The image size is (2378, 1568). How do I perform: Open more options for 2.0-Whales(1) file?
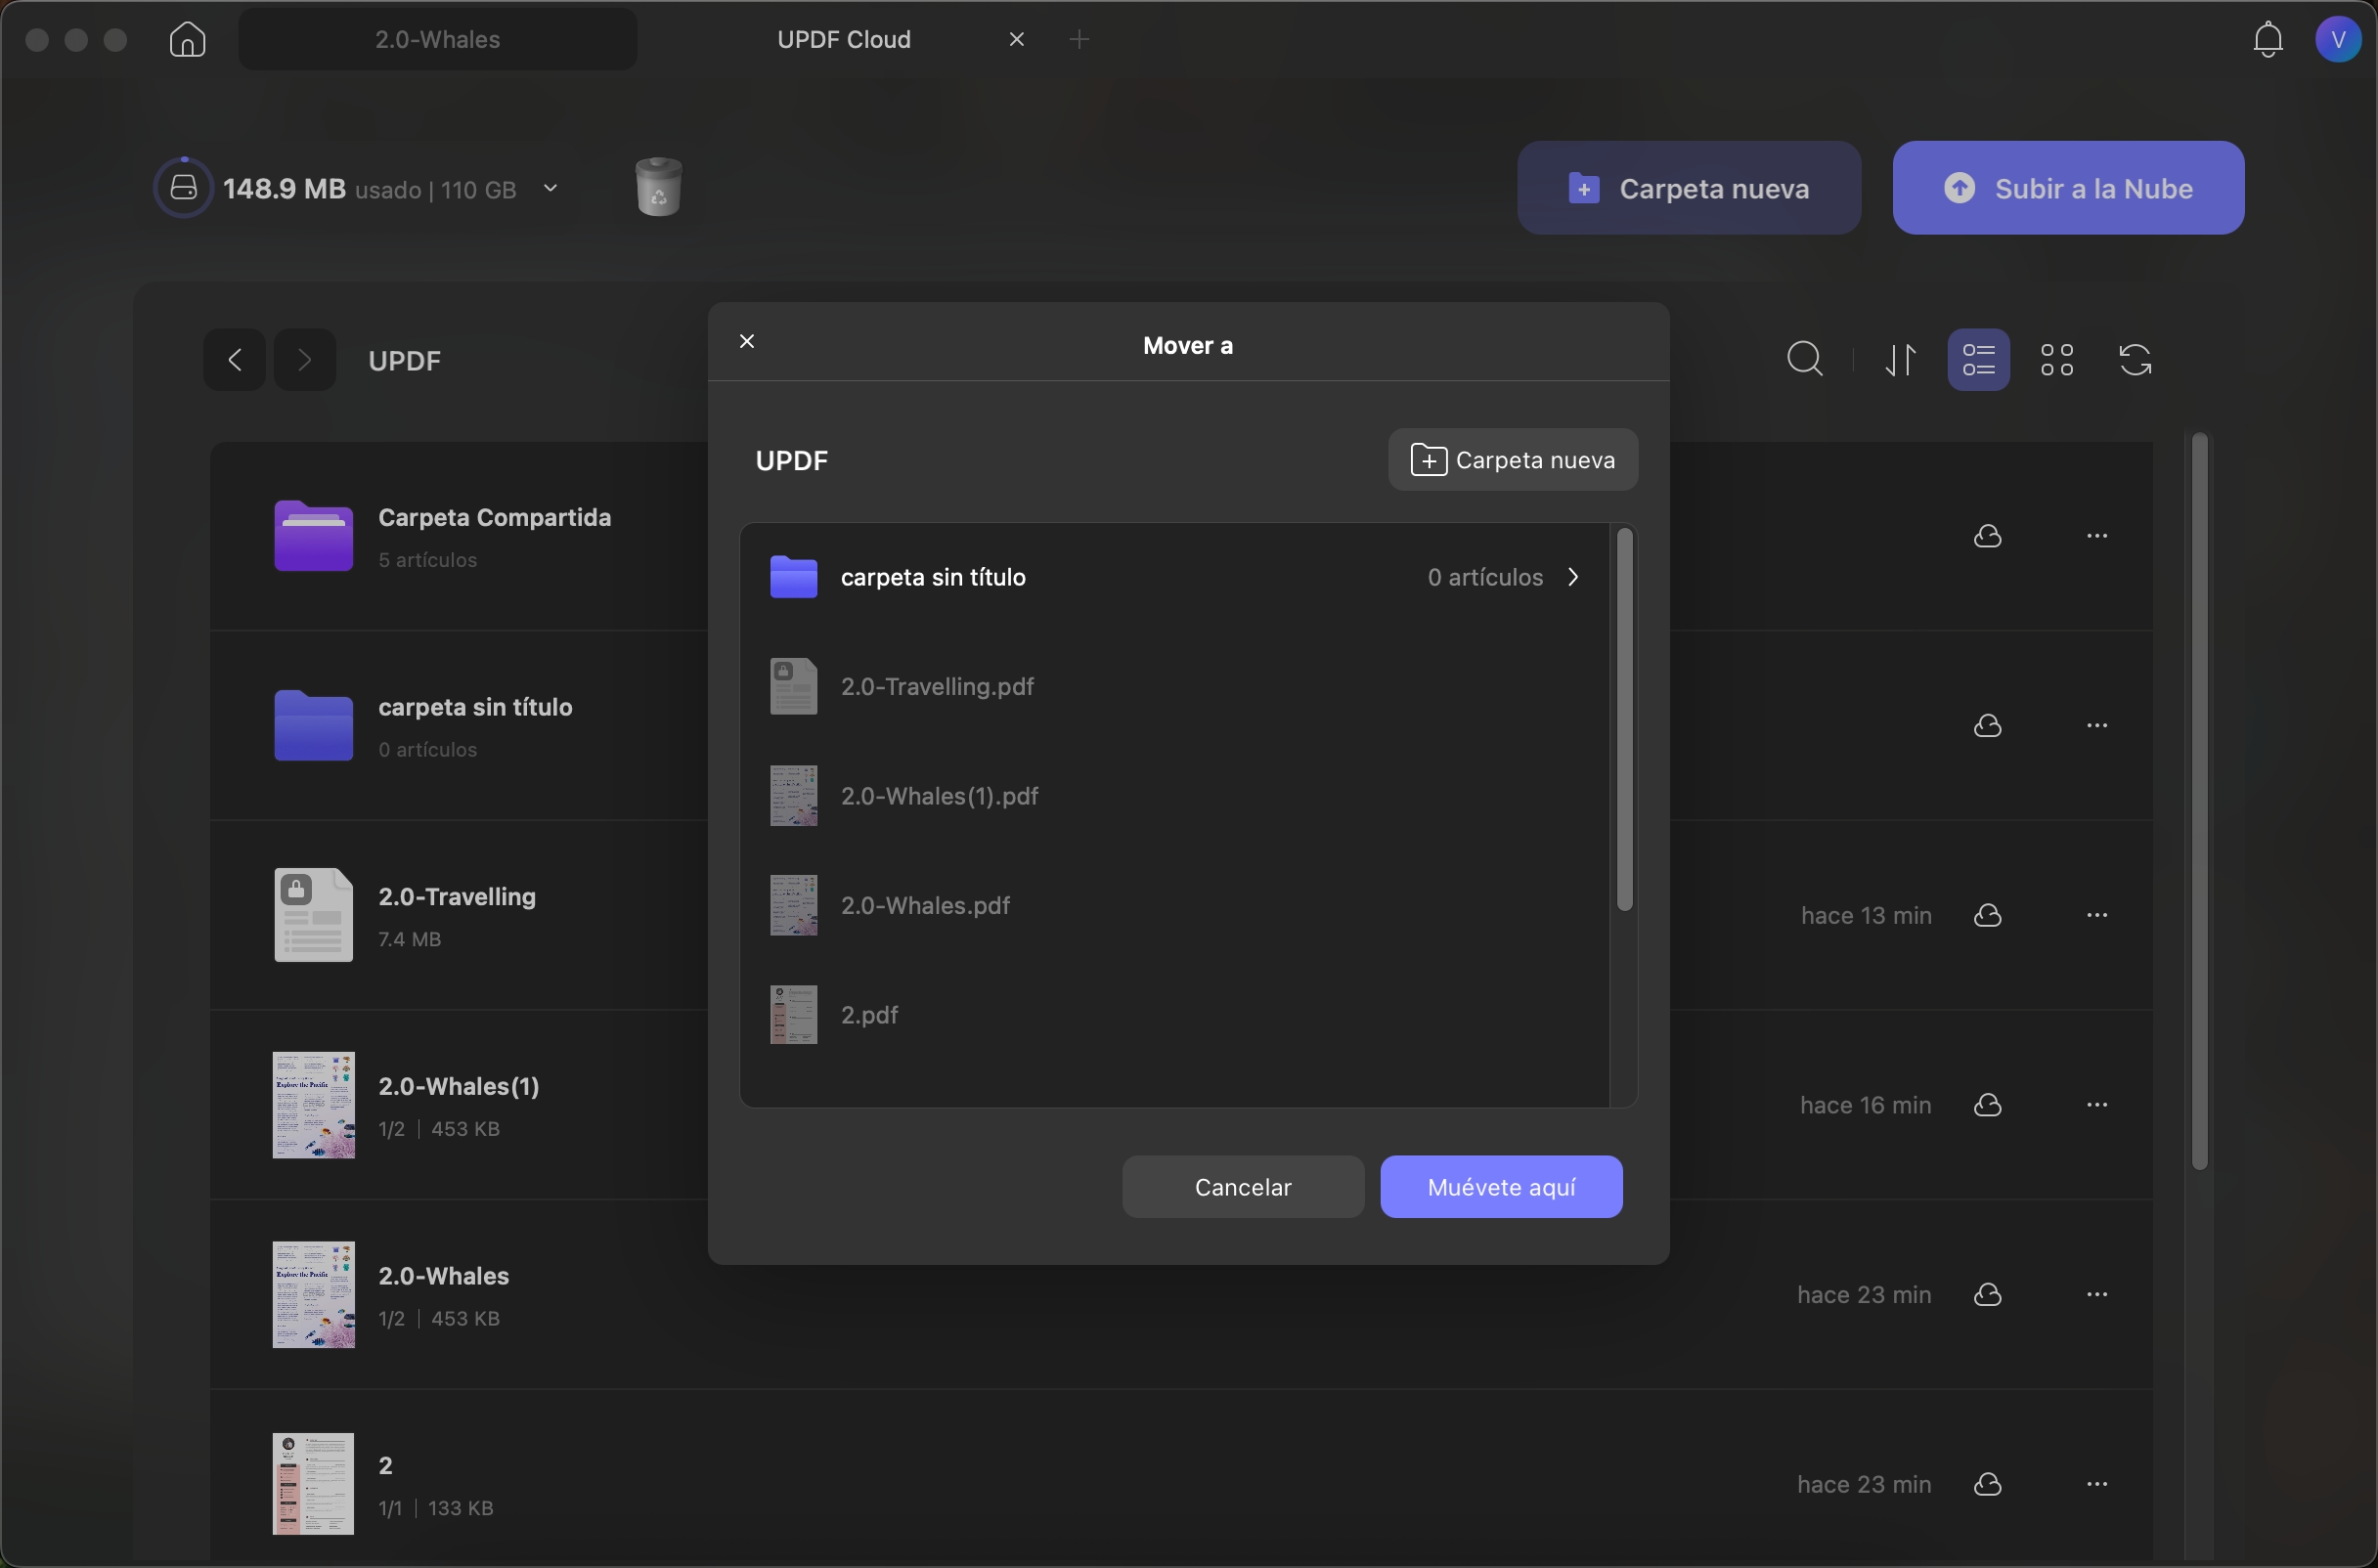pos(2097,1105)
